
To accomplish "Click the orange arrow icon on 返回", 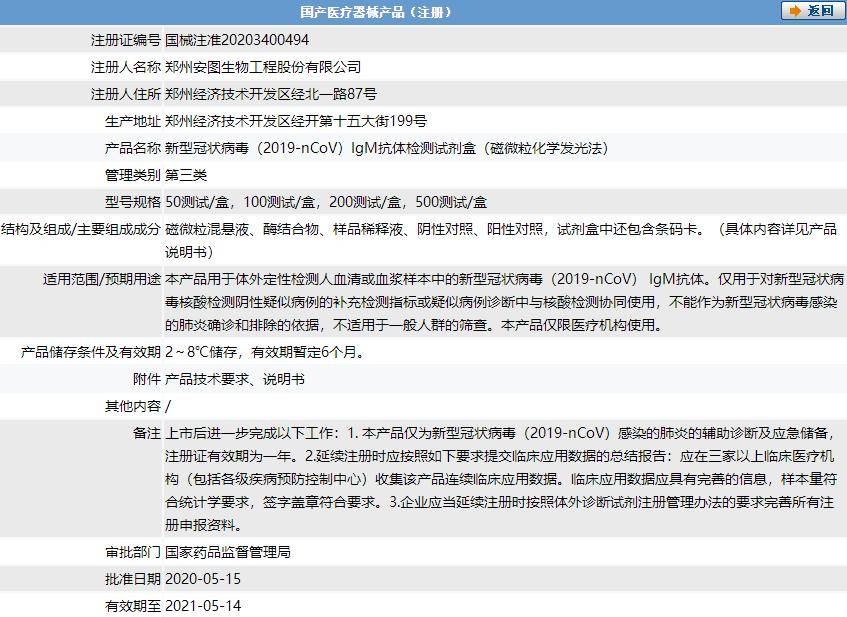I will pos(795,11).
